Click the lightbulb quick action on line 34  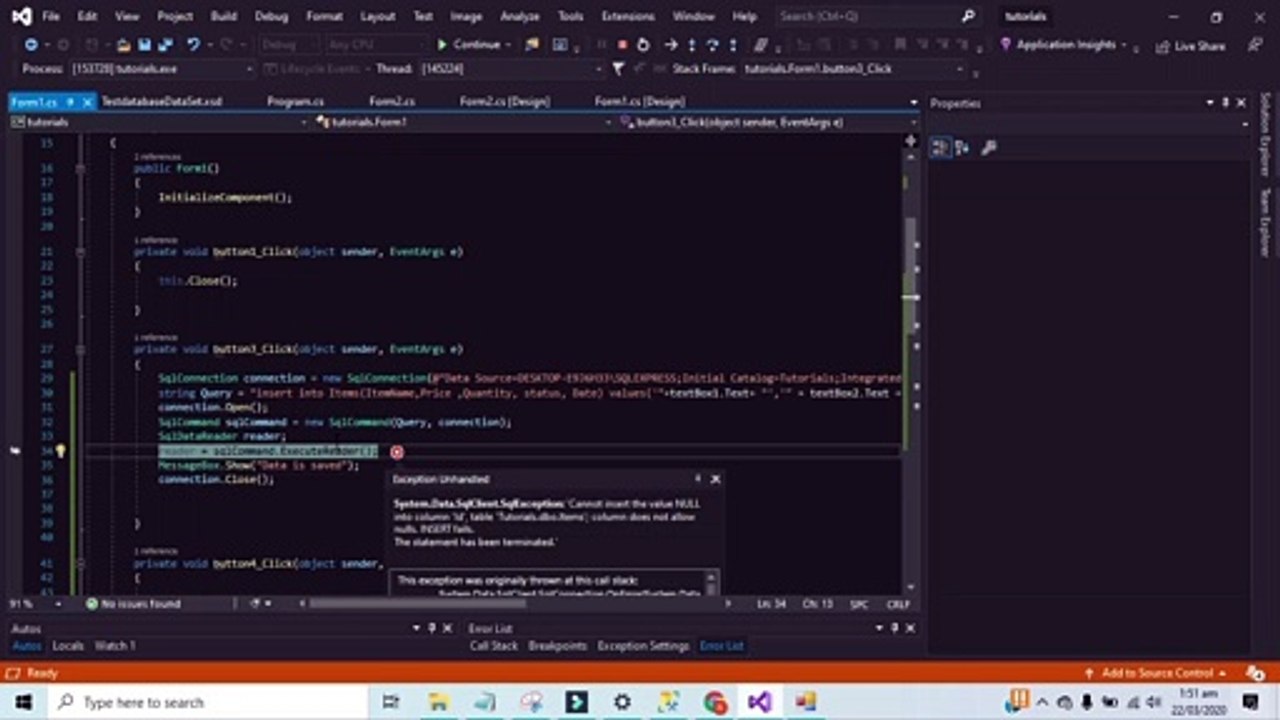[60, 451]
